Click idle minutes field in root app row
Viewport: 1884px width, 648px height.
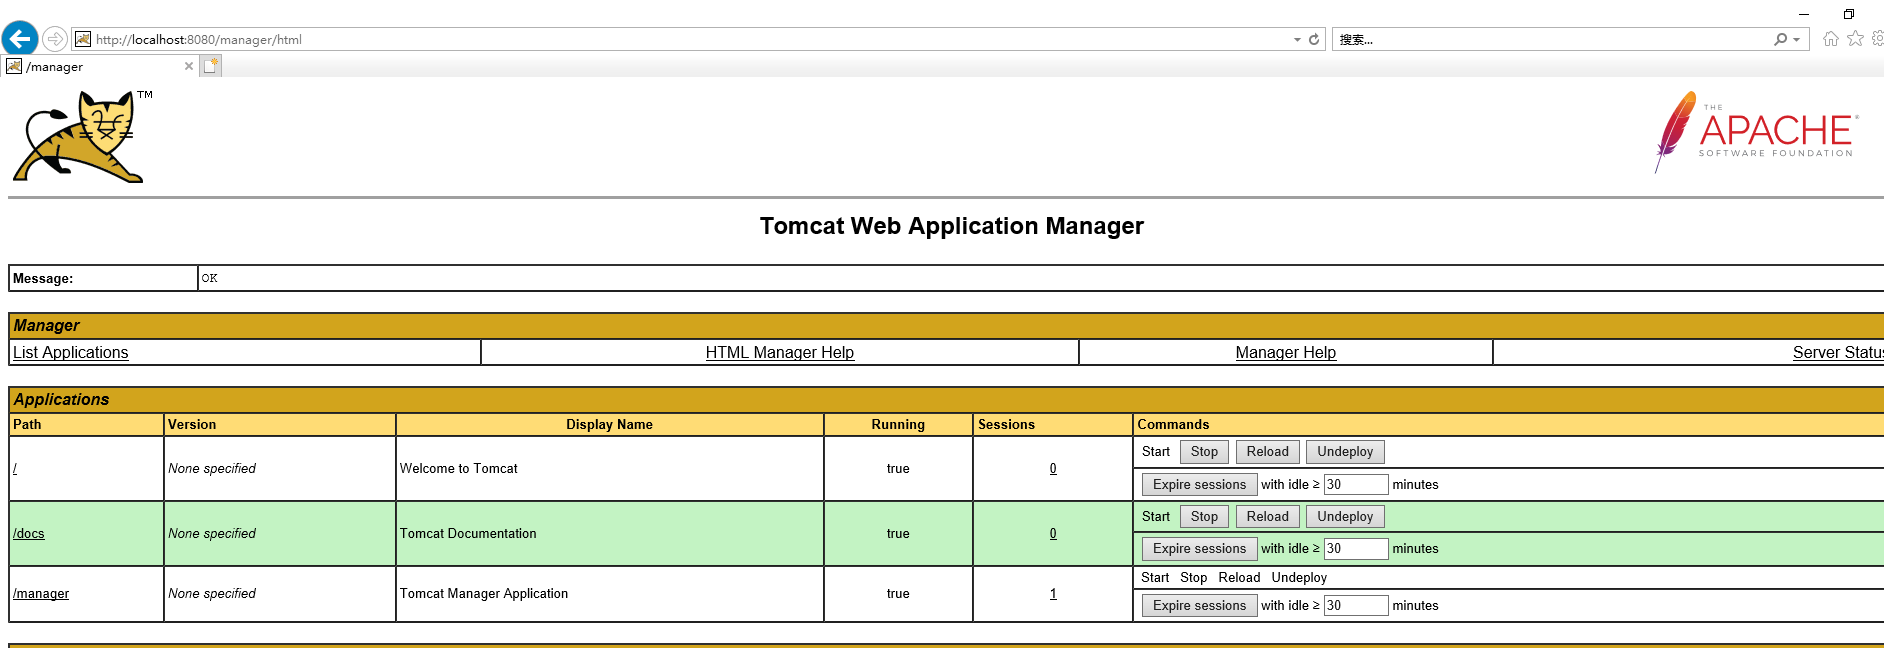1356,484
